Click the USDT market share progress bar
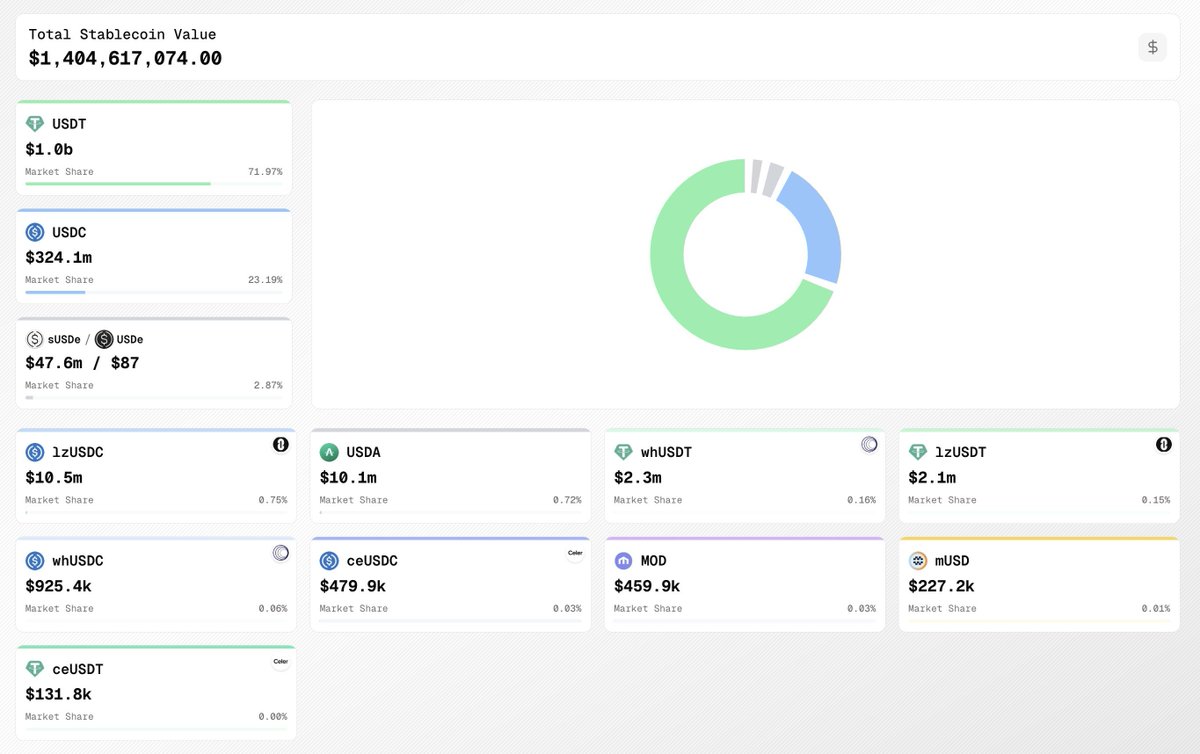Viewport: 1200px width, 754px height. [x=154, y=184]
